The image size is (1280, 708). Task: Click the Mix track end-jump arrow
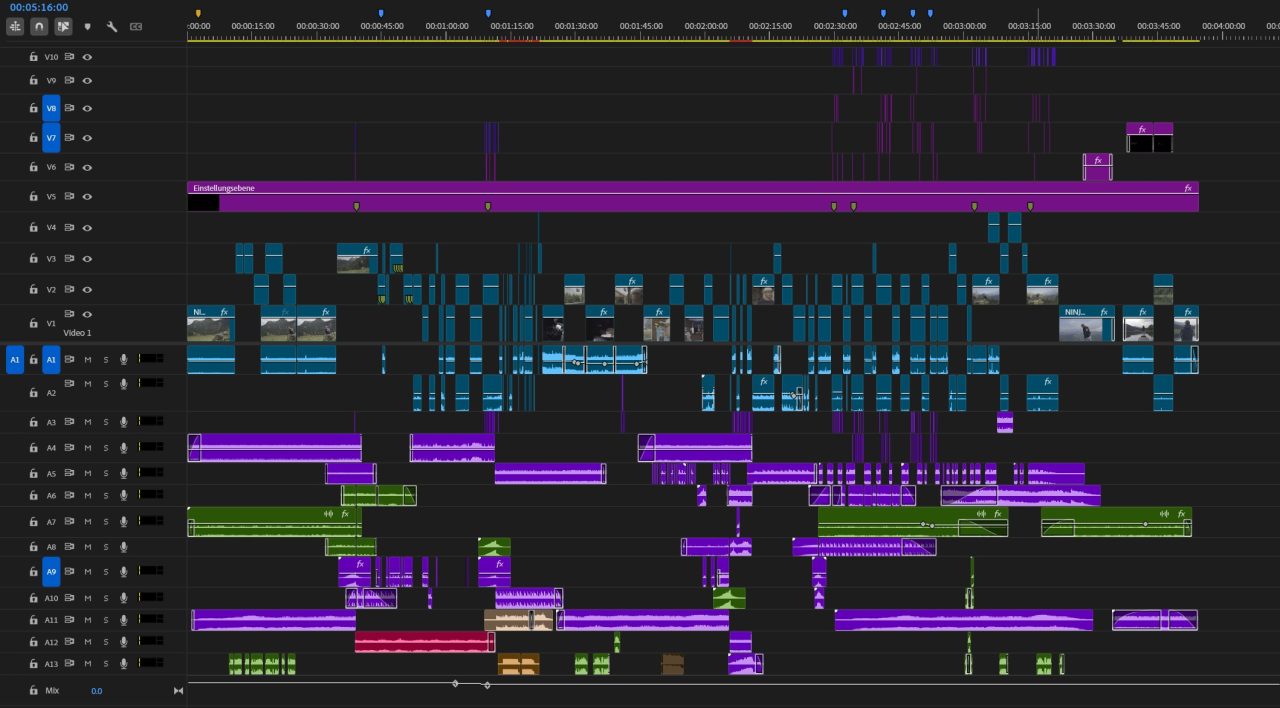coord(178,691)
